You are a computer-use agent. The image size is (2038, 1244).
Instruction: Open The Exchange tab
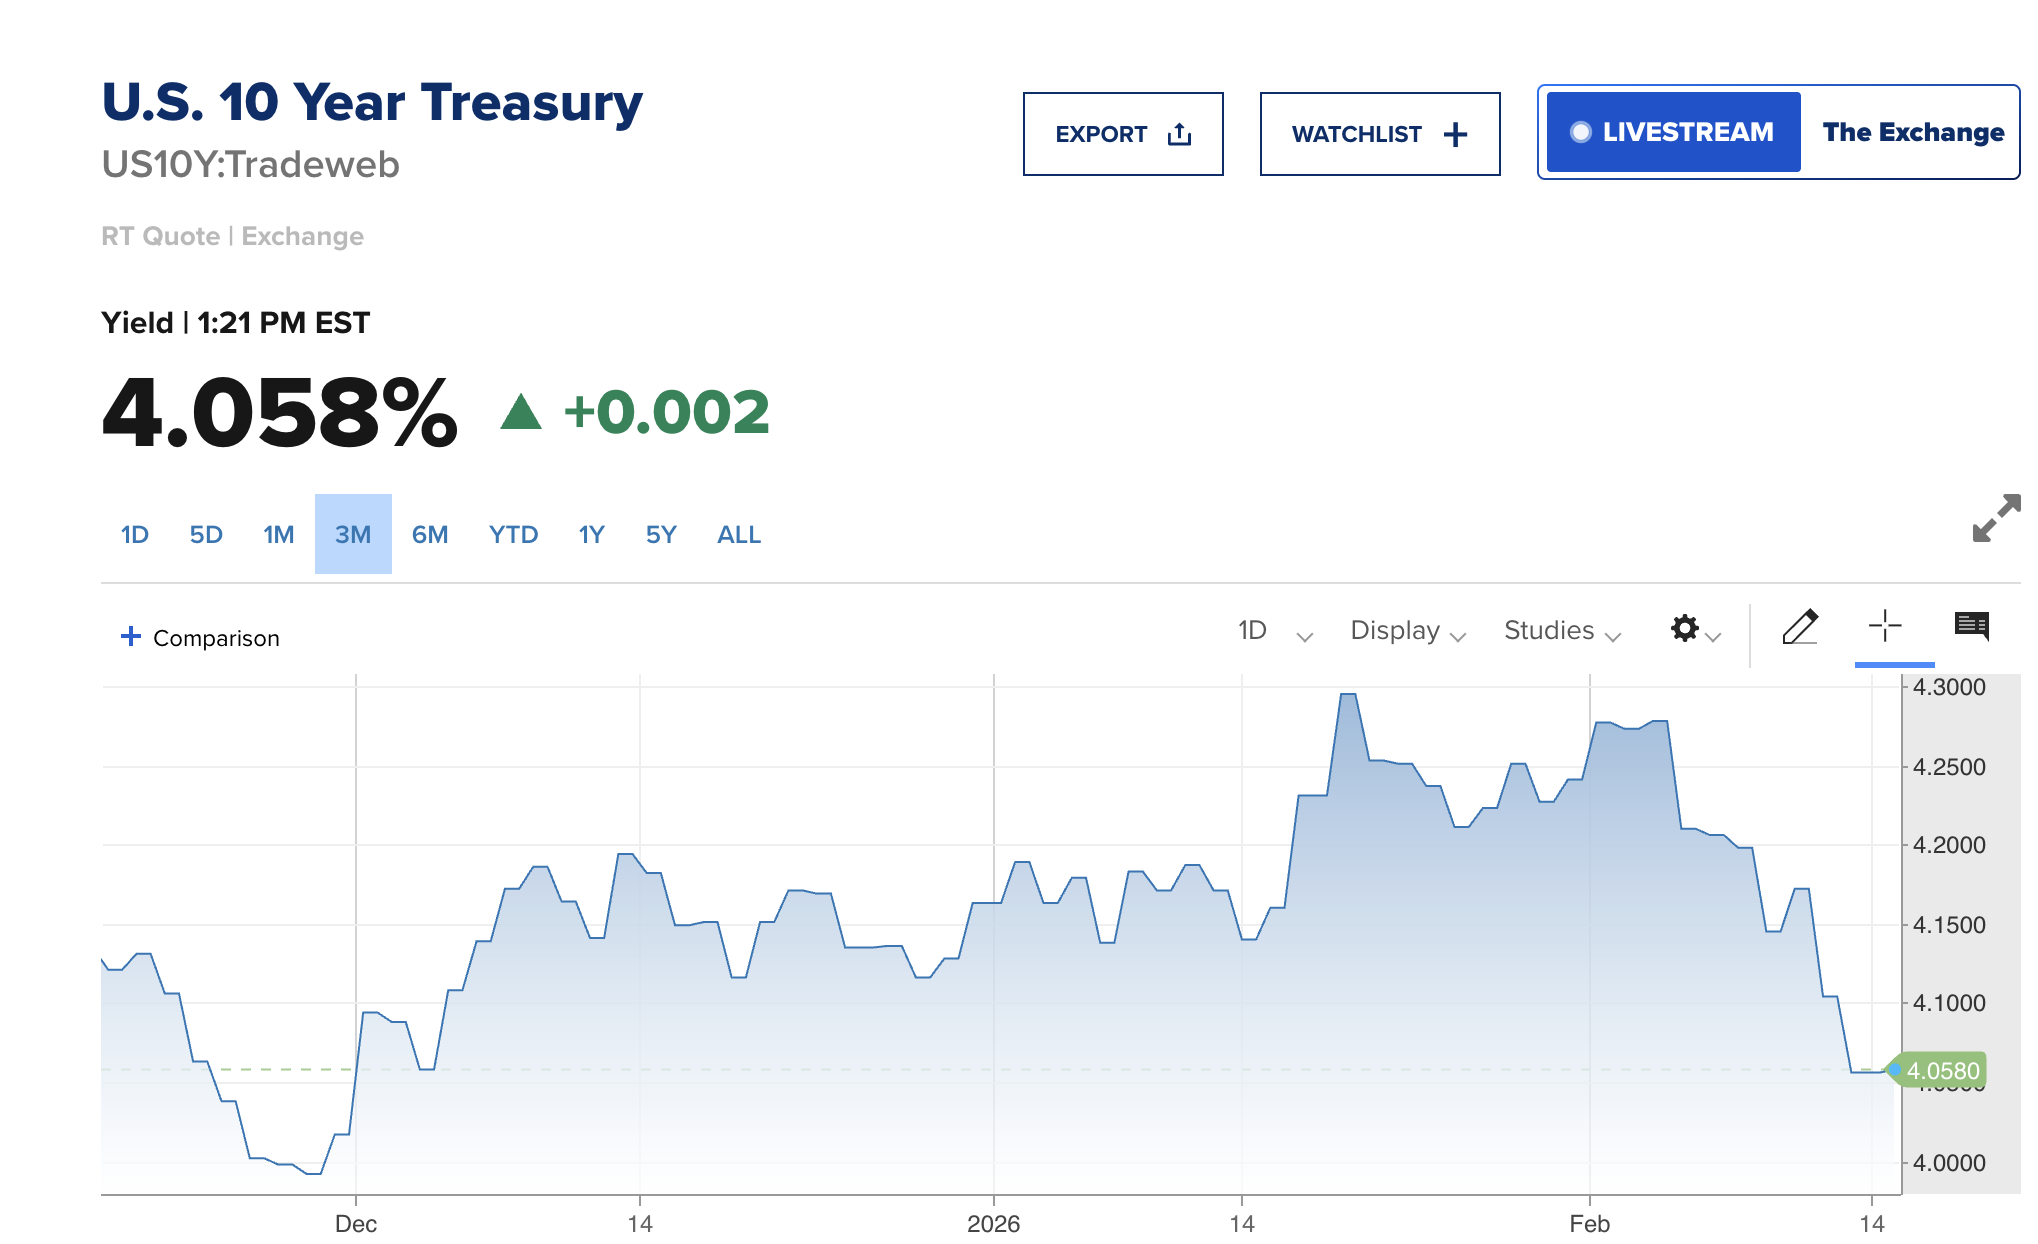(1912, 131)
